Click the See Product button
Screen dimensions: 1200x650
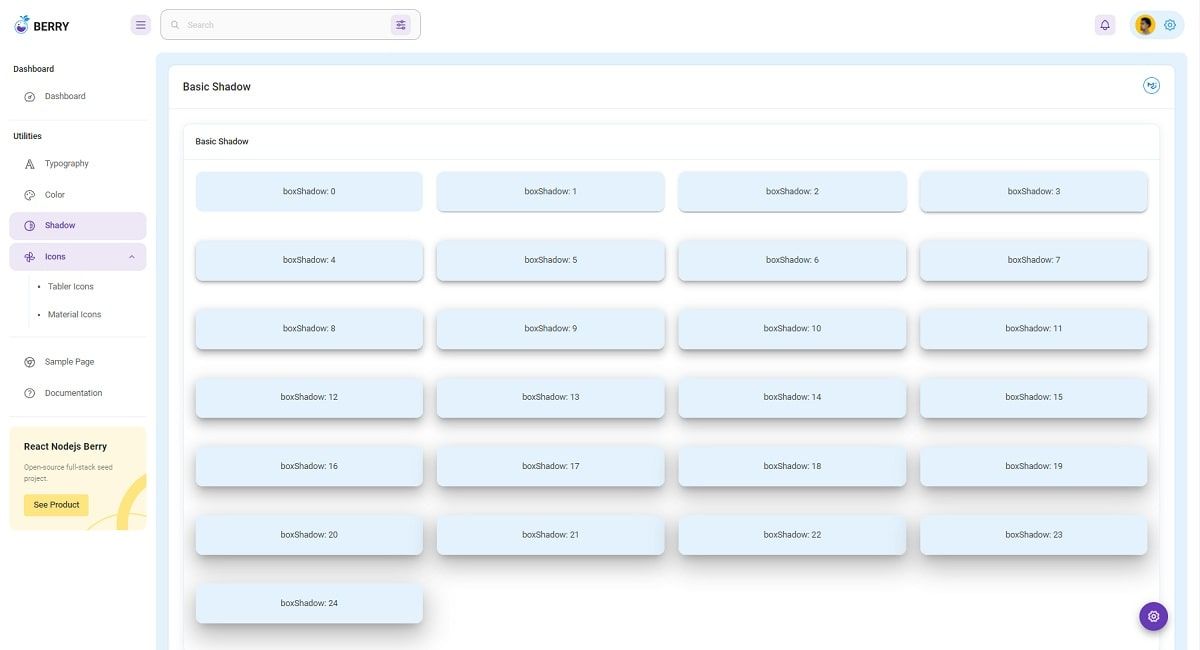[x=56, y=503]
